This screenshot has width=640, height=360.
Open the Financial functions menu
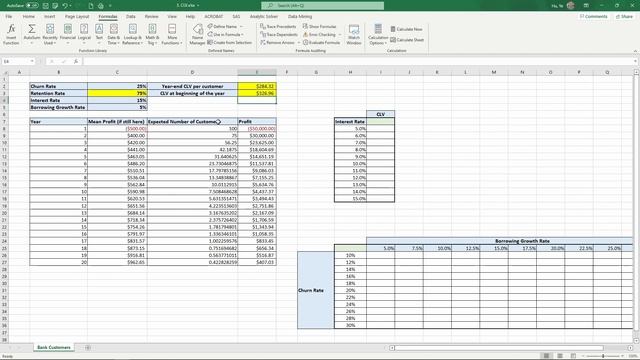(x=68, y=34)
